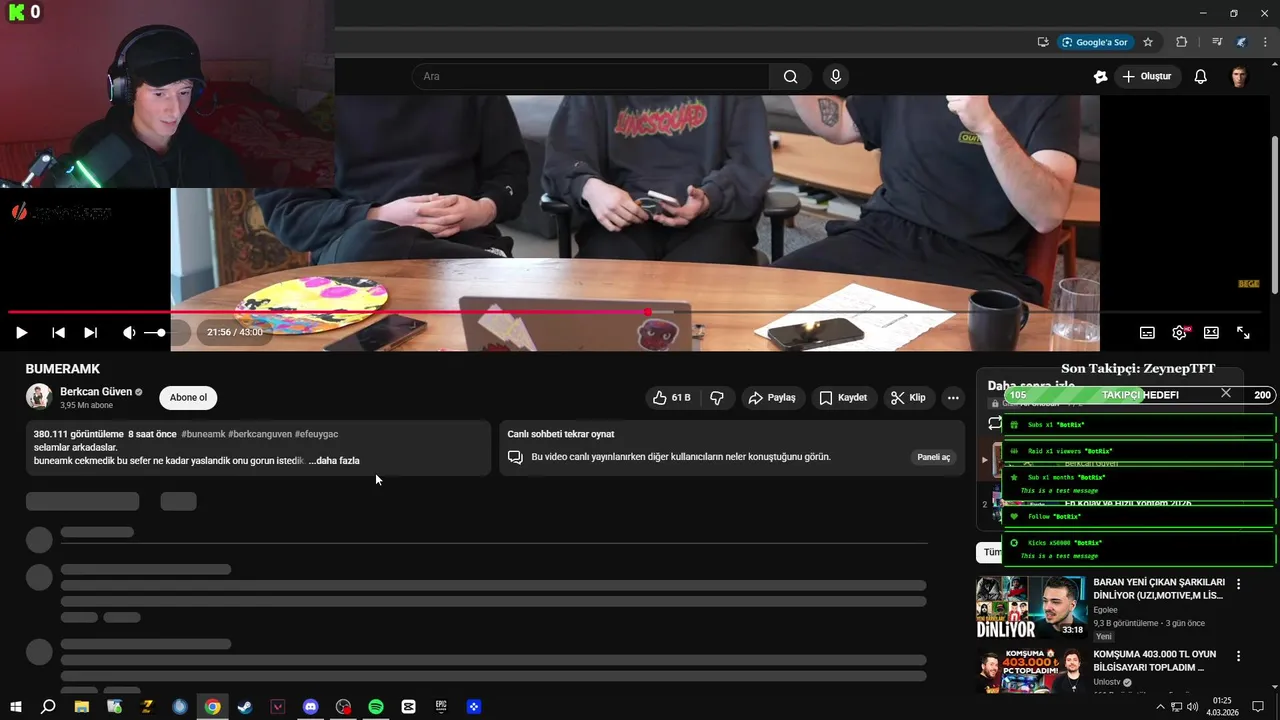Open KOMŞUMA 403.000 TL video title

point(1155,661)
